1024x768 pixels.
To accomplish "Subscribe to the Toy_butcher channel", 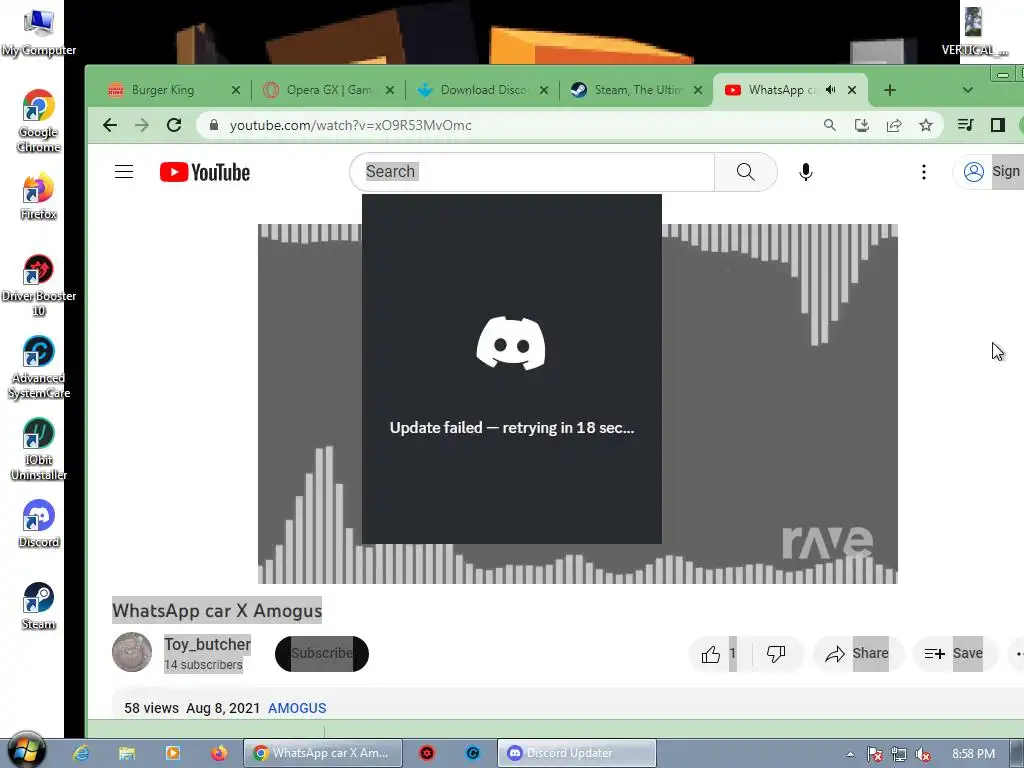I will (321, 653).
